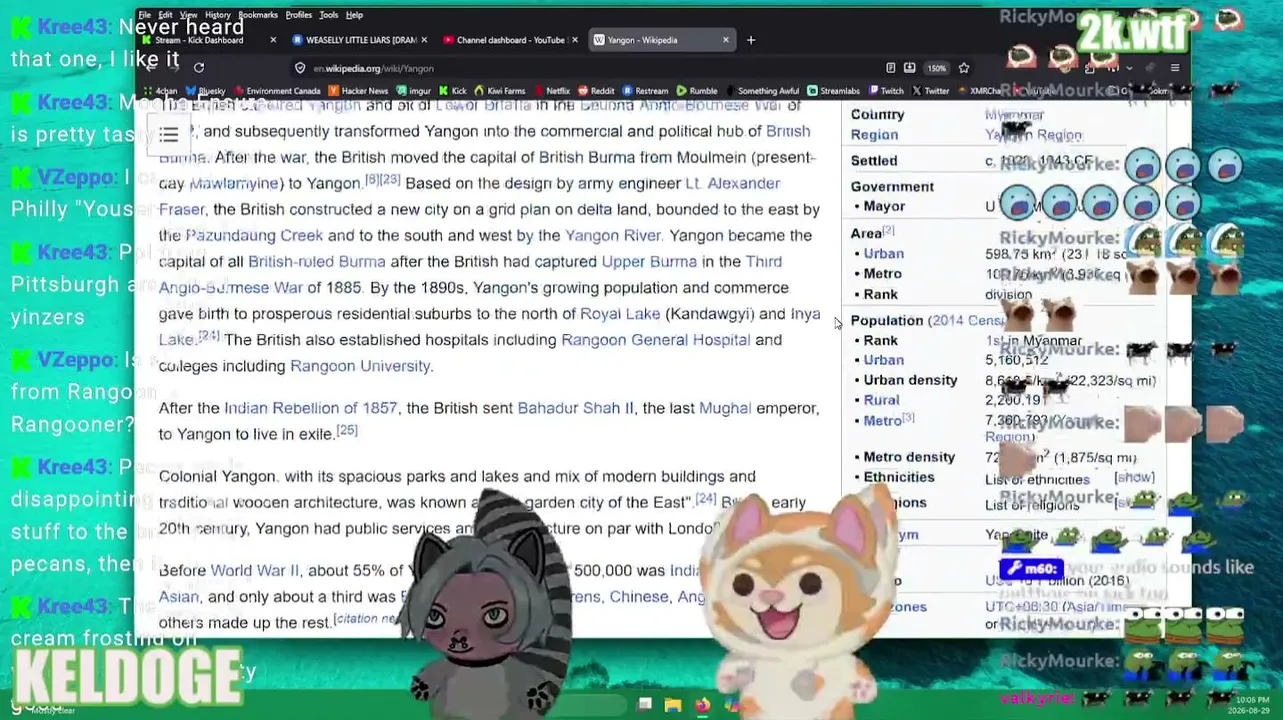Reset the 150% zoom level indicator
The width and height of the screenshot is (1283, 720).
[x=936, y=68]
